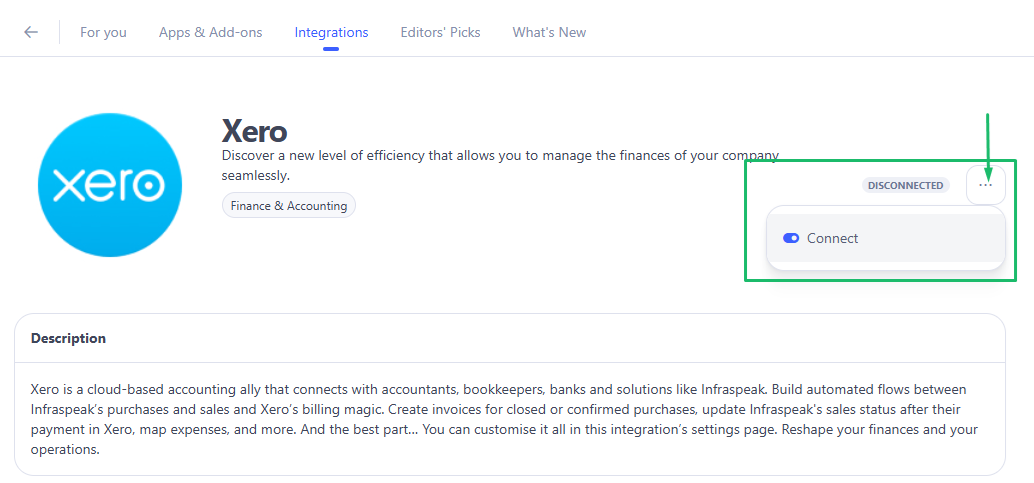Image resolution: width=1034 pixels, height=483 pixels.
Task: View the What's New tab
Action: point(549,32)
